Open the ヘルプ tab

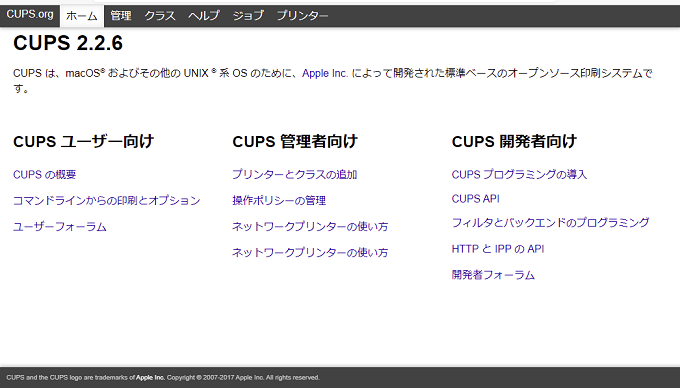204,16
